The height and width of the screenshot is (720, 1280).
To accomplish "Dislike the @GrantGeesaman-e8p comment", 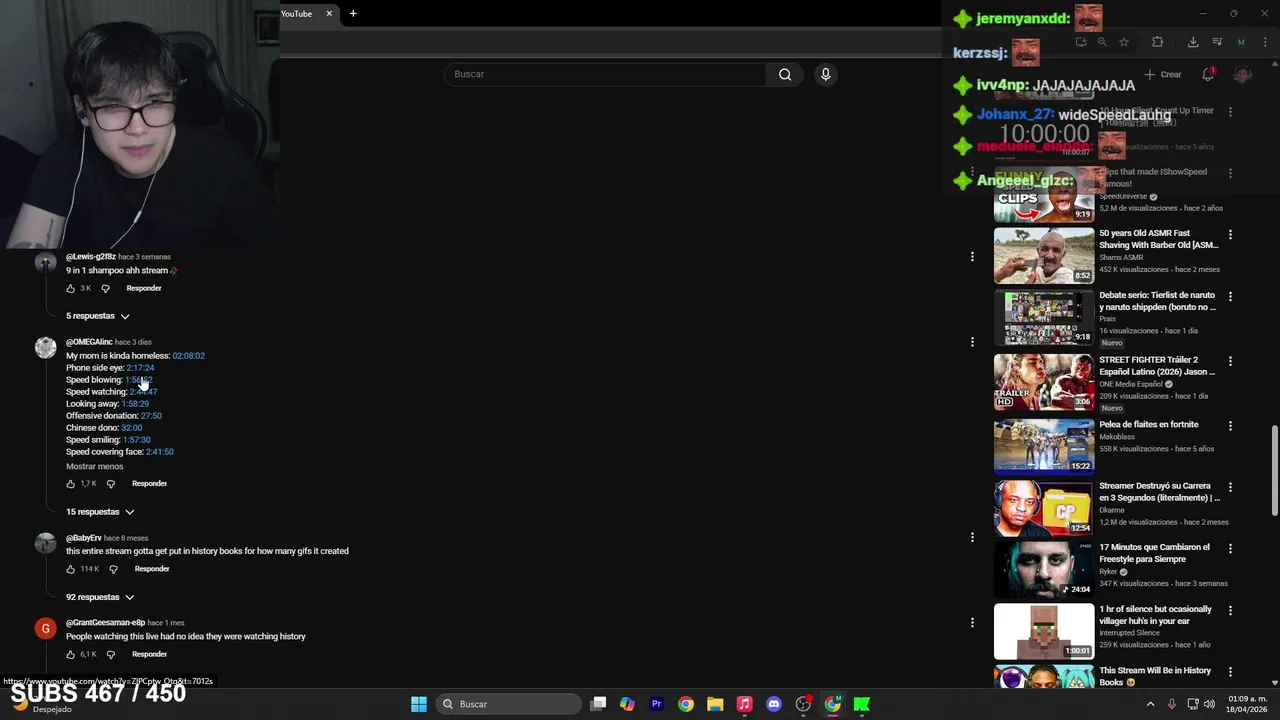I will coord(110,654).
